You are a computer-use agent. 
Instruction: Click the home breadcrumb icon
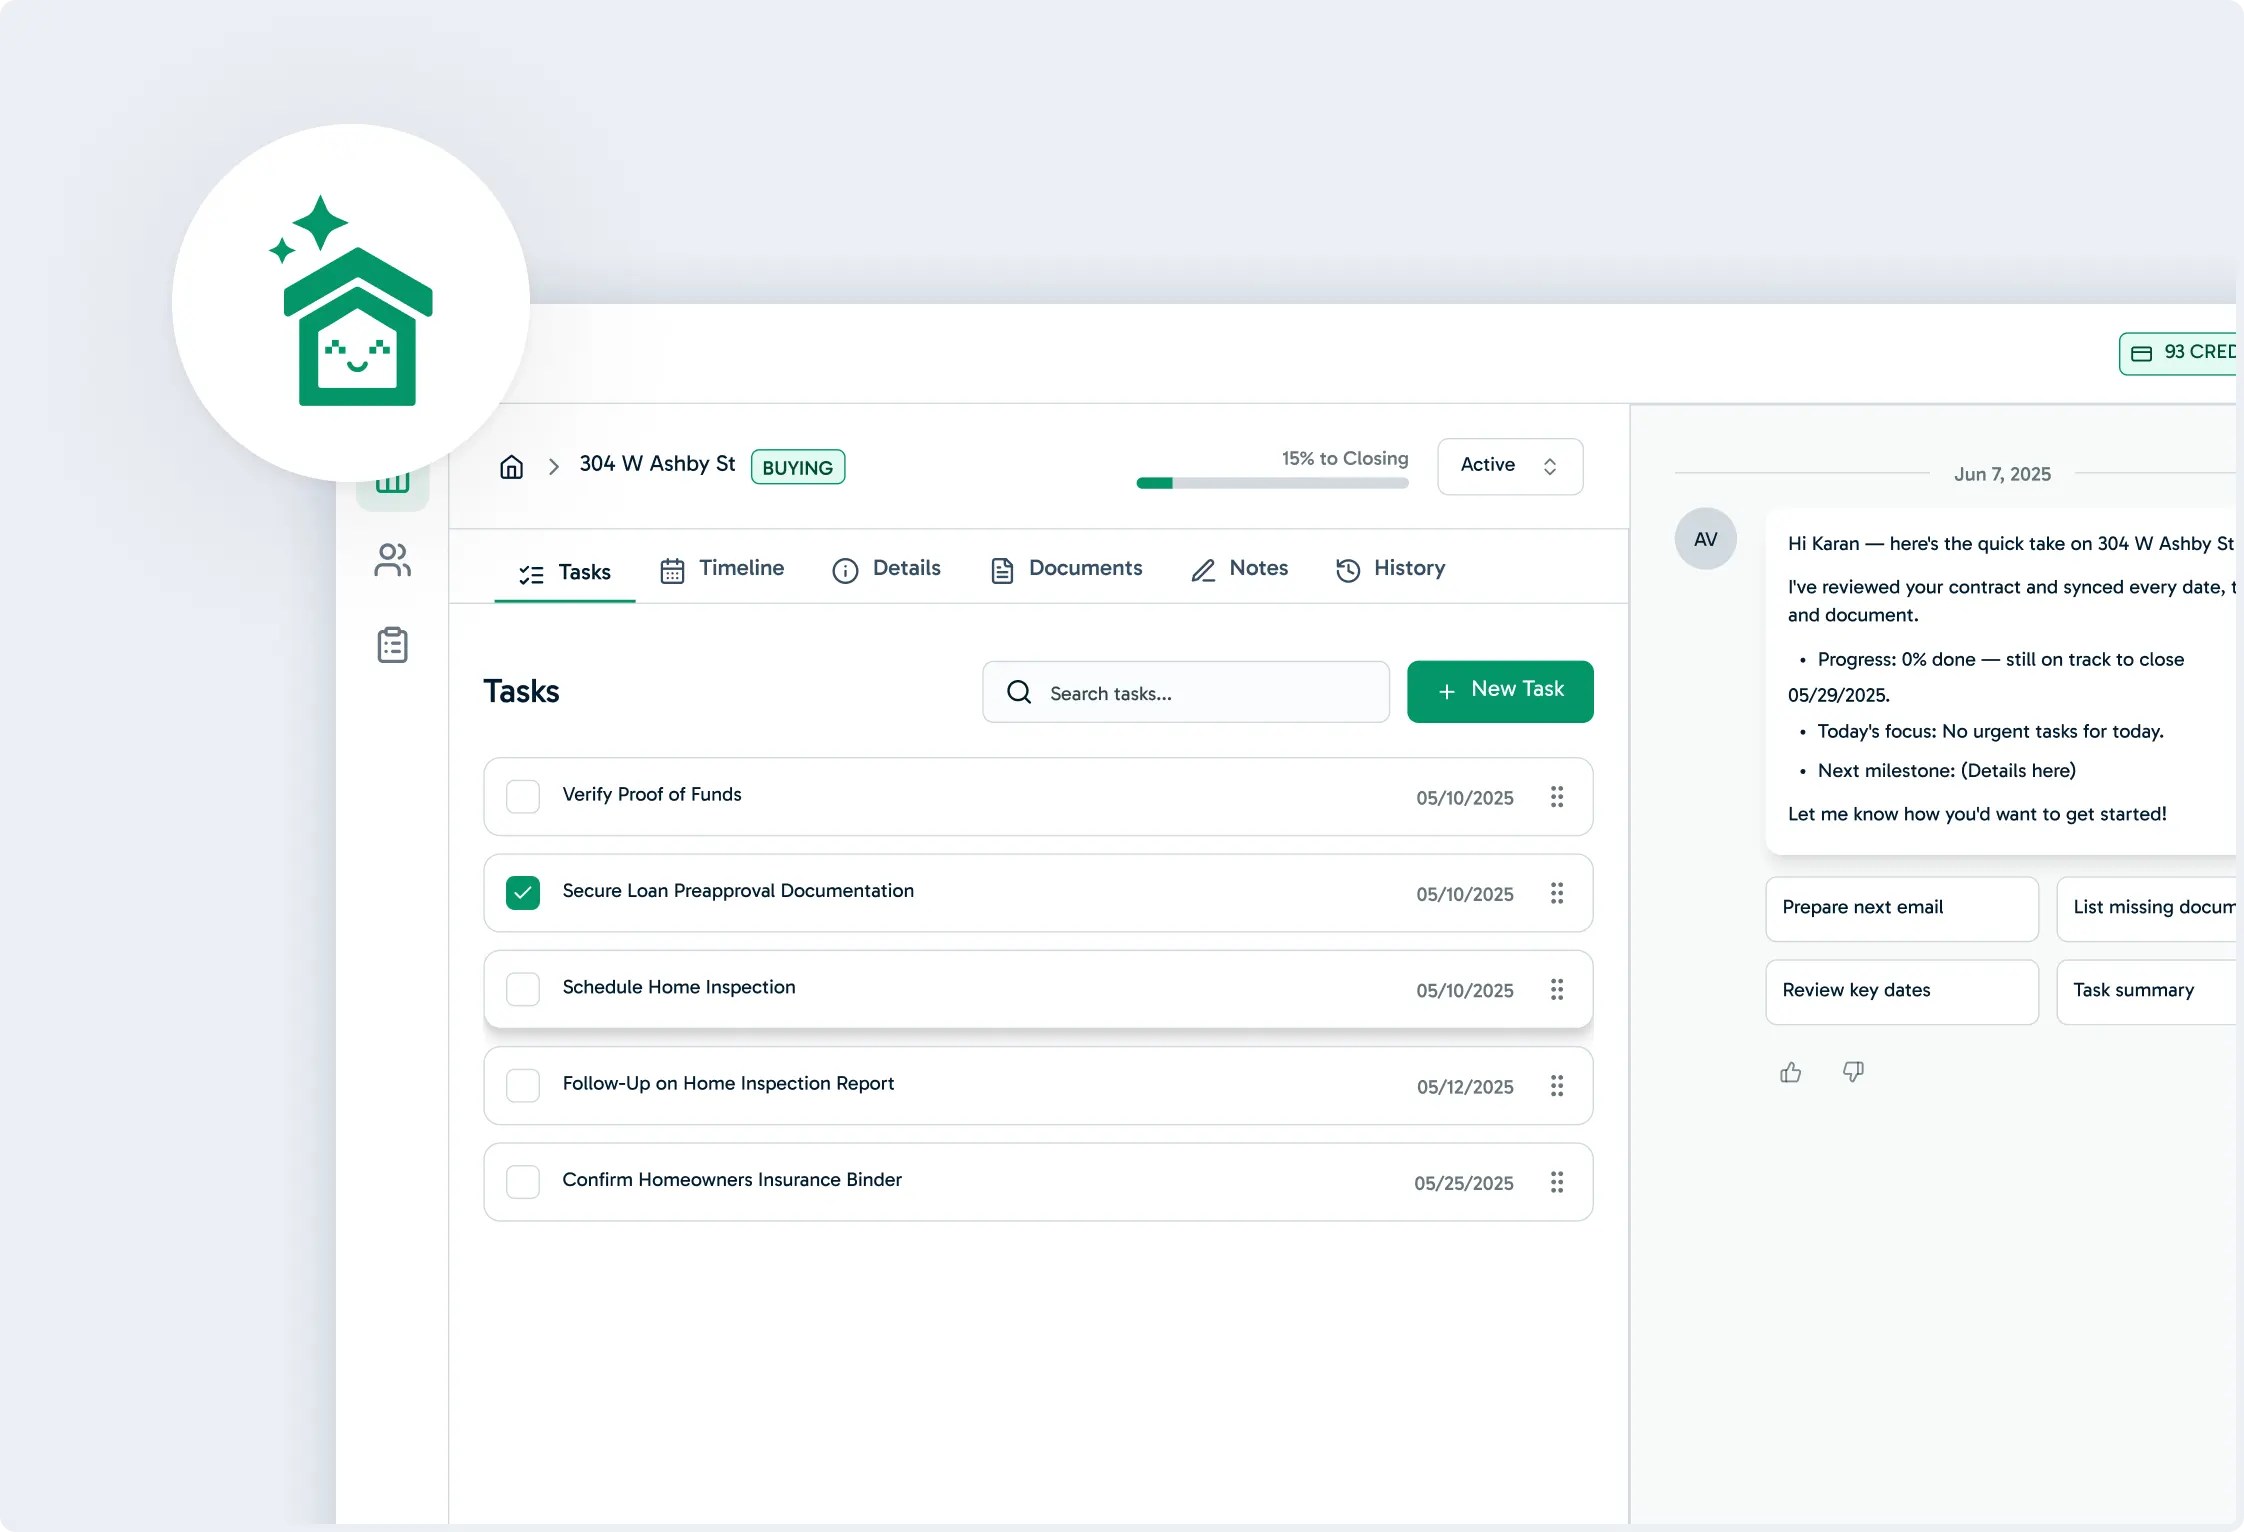511,467
